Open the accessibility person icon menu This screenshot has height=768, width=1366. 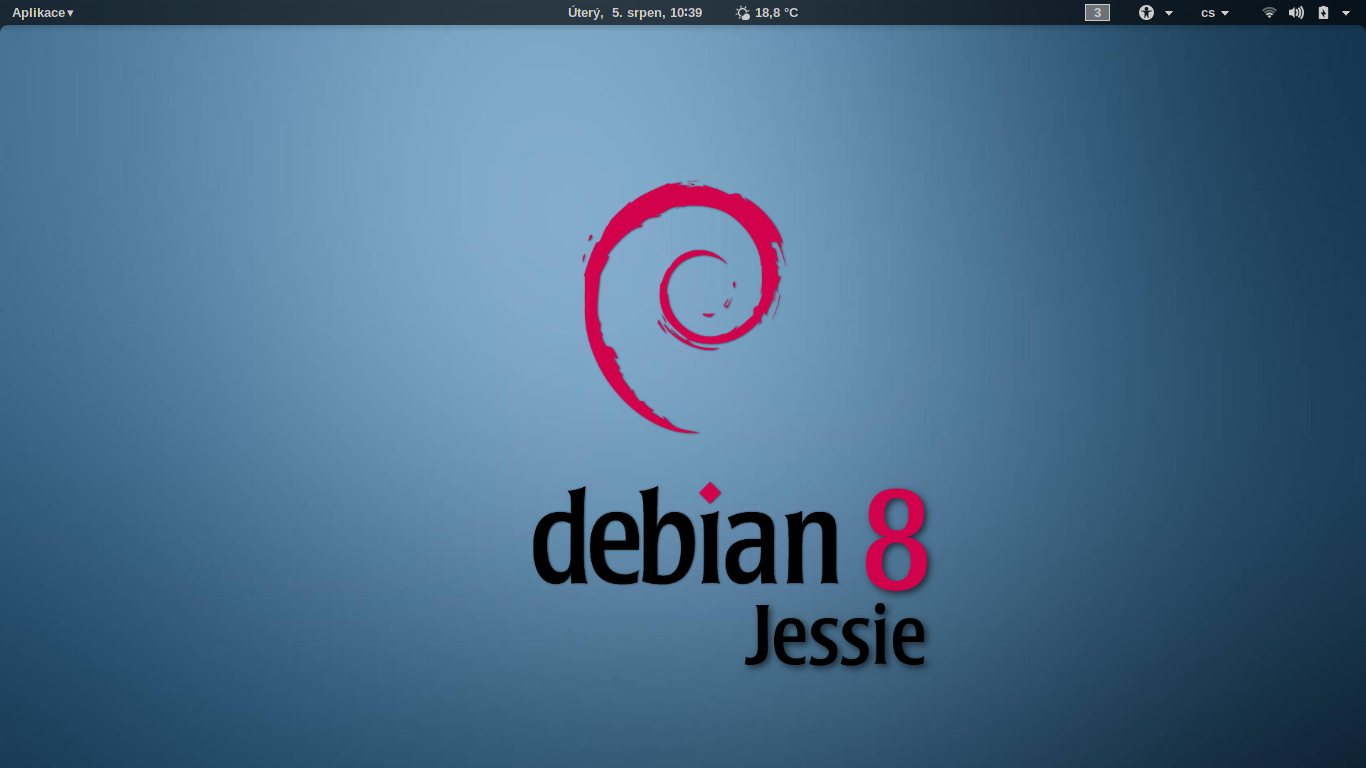pyautogui.click(x=1146, y=13)
